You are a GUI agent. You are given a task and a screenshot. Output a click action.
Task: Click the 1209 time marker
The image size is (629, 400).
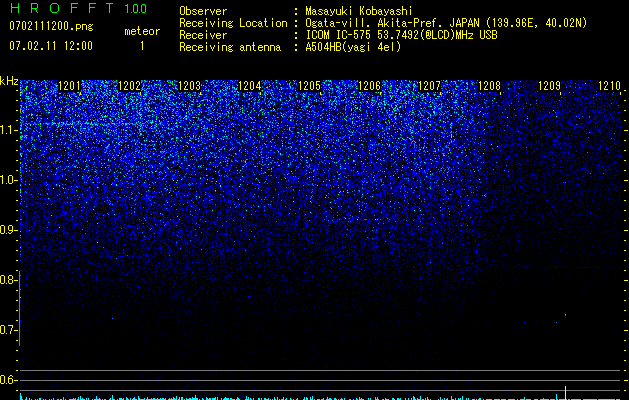point(549,86)
